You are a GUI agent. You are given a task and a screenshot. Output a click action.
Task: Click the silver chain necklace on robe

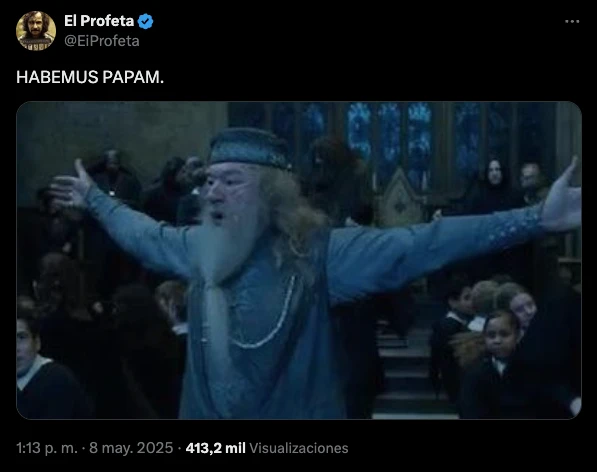click(x=267, y=316)
